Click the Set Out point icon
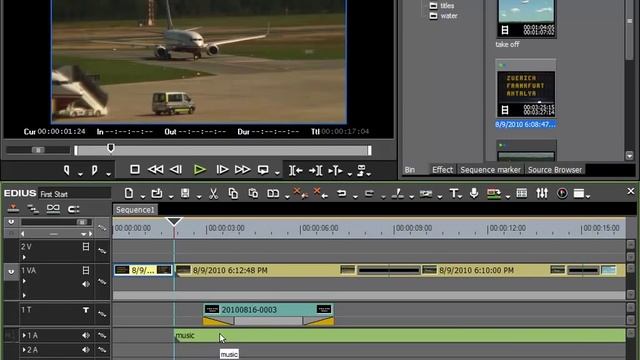640x360 pixels. 94,170
